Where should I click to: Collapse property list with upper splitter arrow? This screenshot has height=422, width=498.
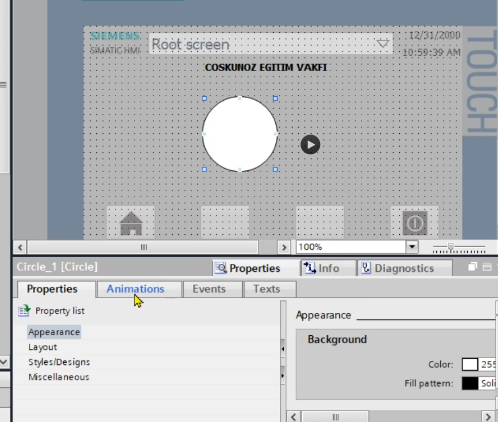pos(283,349)
